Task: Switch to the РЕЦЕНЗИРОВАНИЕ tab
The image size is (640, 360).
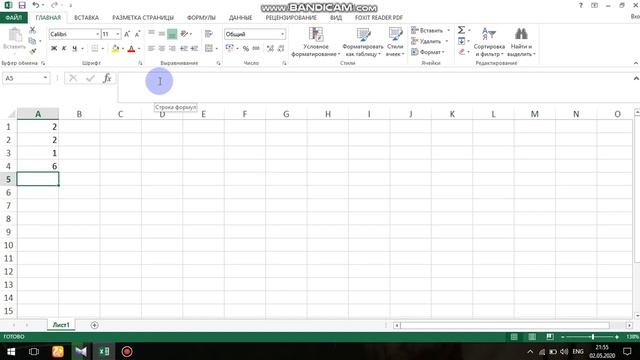Action: (291, 18)
